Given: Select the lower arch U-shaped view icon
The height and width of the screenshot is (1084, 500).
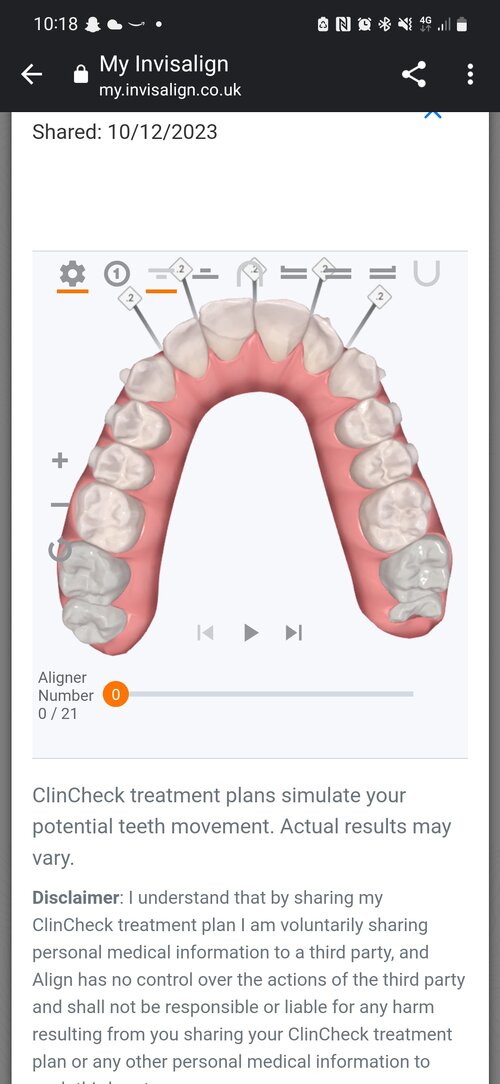Looking at the screenshot, I should click(426, 274).
